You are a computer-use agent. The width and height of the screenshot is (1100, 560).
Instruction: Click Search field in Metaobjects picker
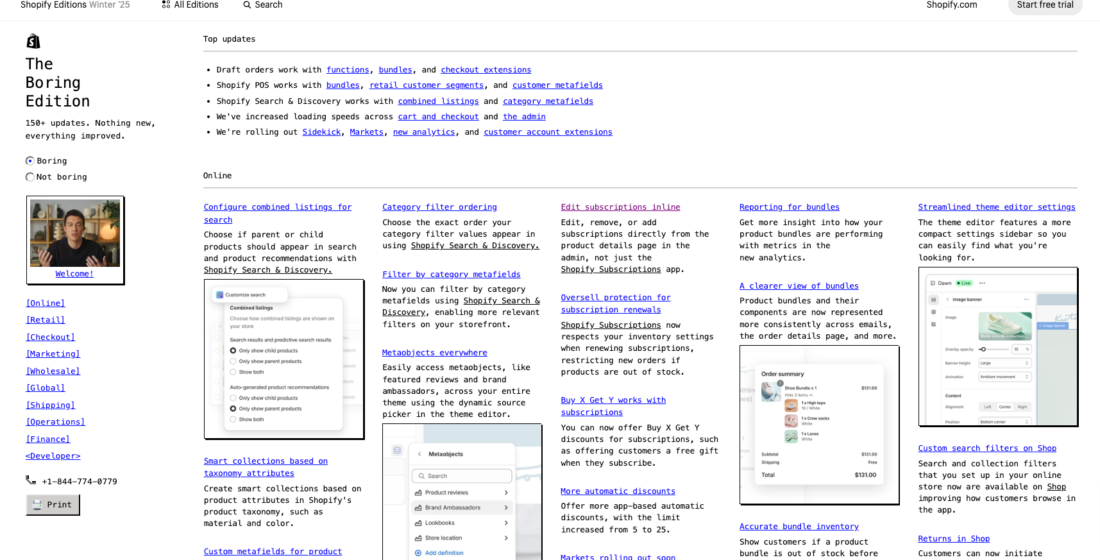click(462, 476)
